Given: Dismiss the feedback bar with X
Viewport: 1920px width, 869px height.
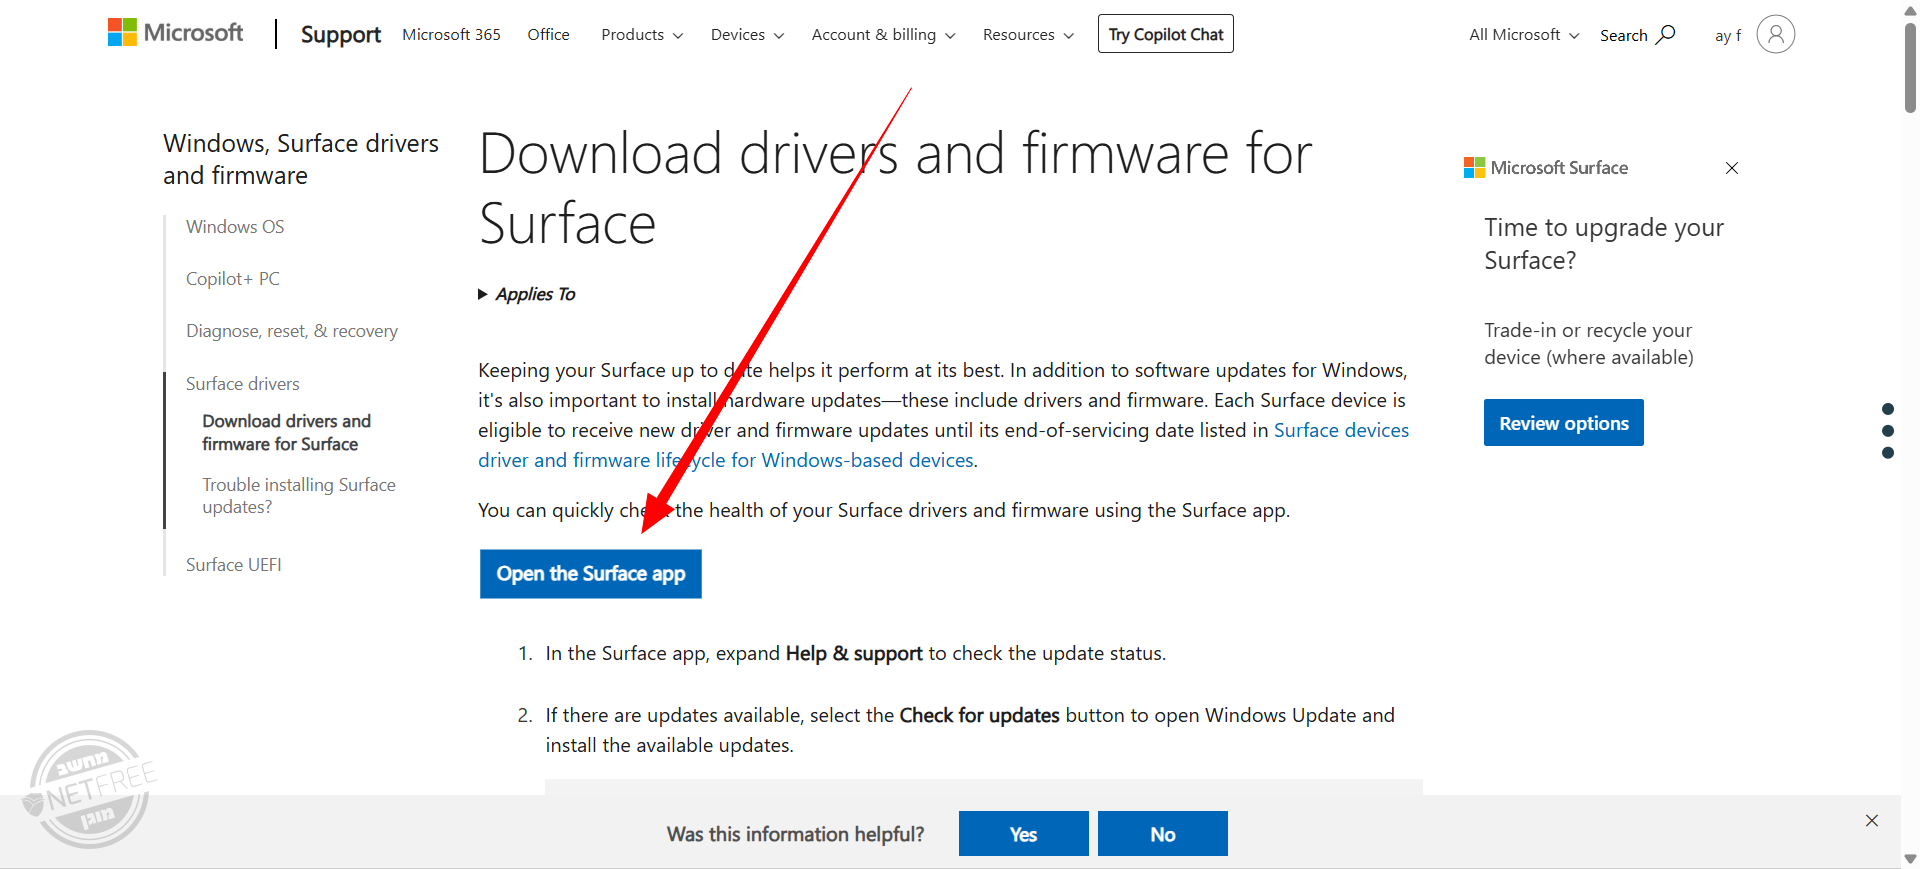Looking at the screenshot, I should pos(1871,821).
